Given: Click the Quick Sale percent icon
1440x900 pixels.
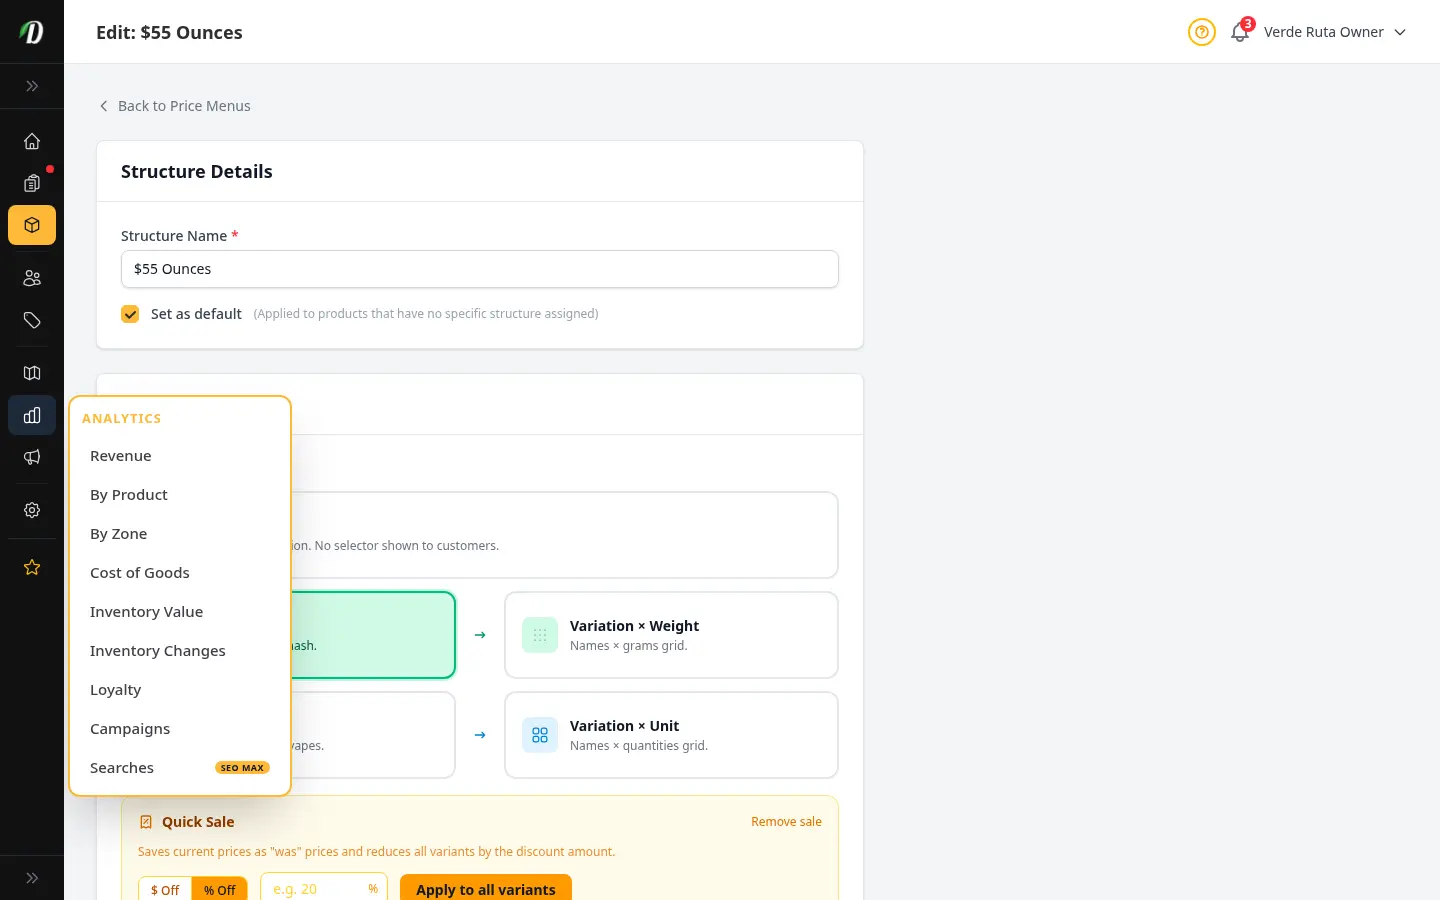Looking at the screenshot, I should (146, 822).
